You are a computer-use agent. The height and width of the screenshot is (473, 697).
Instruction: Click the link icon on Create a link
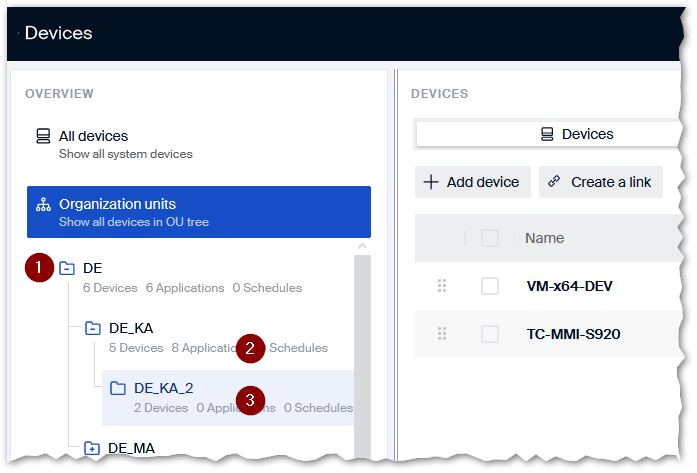(x=555, y=182)
